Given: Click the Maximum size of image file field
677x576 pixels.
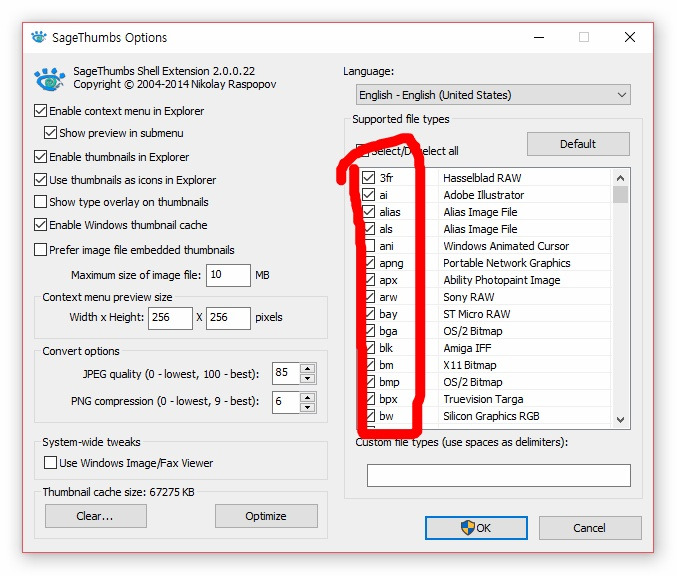Looking at the screenshot, I should tap(228, 275).
